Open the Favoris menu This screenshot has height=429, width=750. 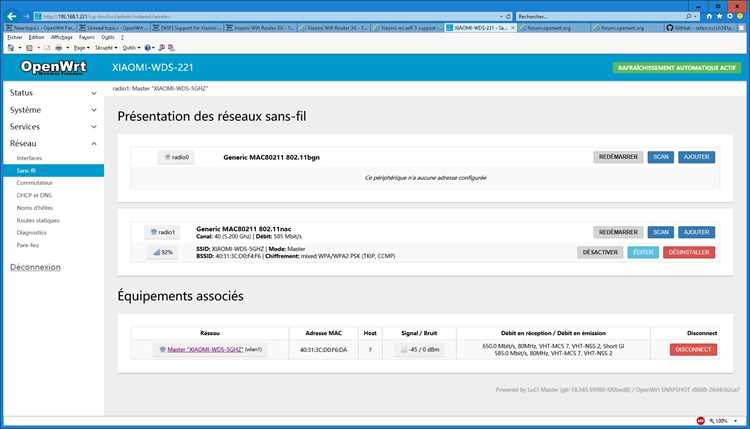(x=87, y=37)
